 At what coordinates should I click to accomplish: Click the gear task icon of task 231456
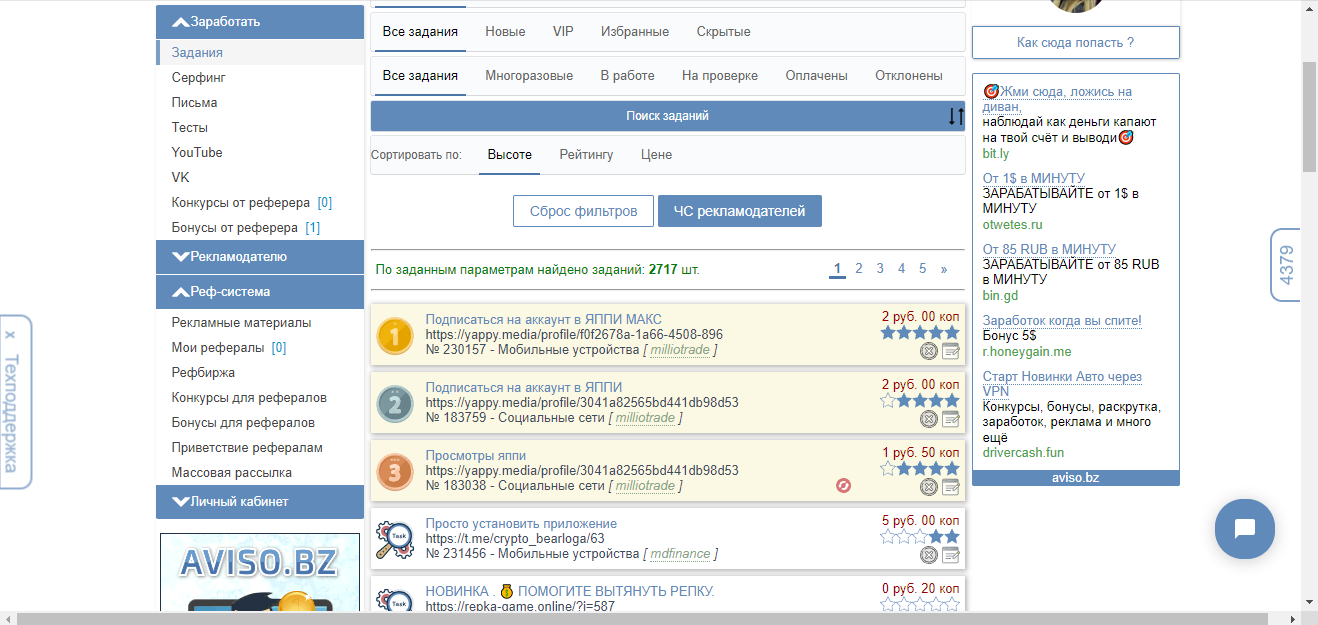point(396,541)
